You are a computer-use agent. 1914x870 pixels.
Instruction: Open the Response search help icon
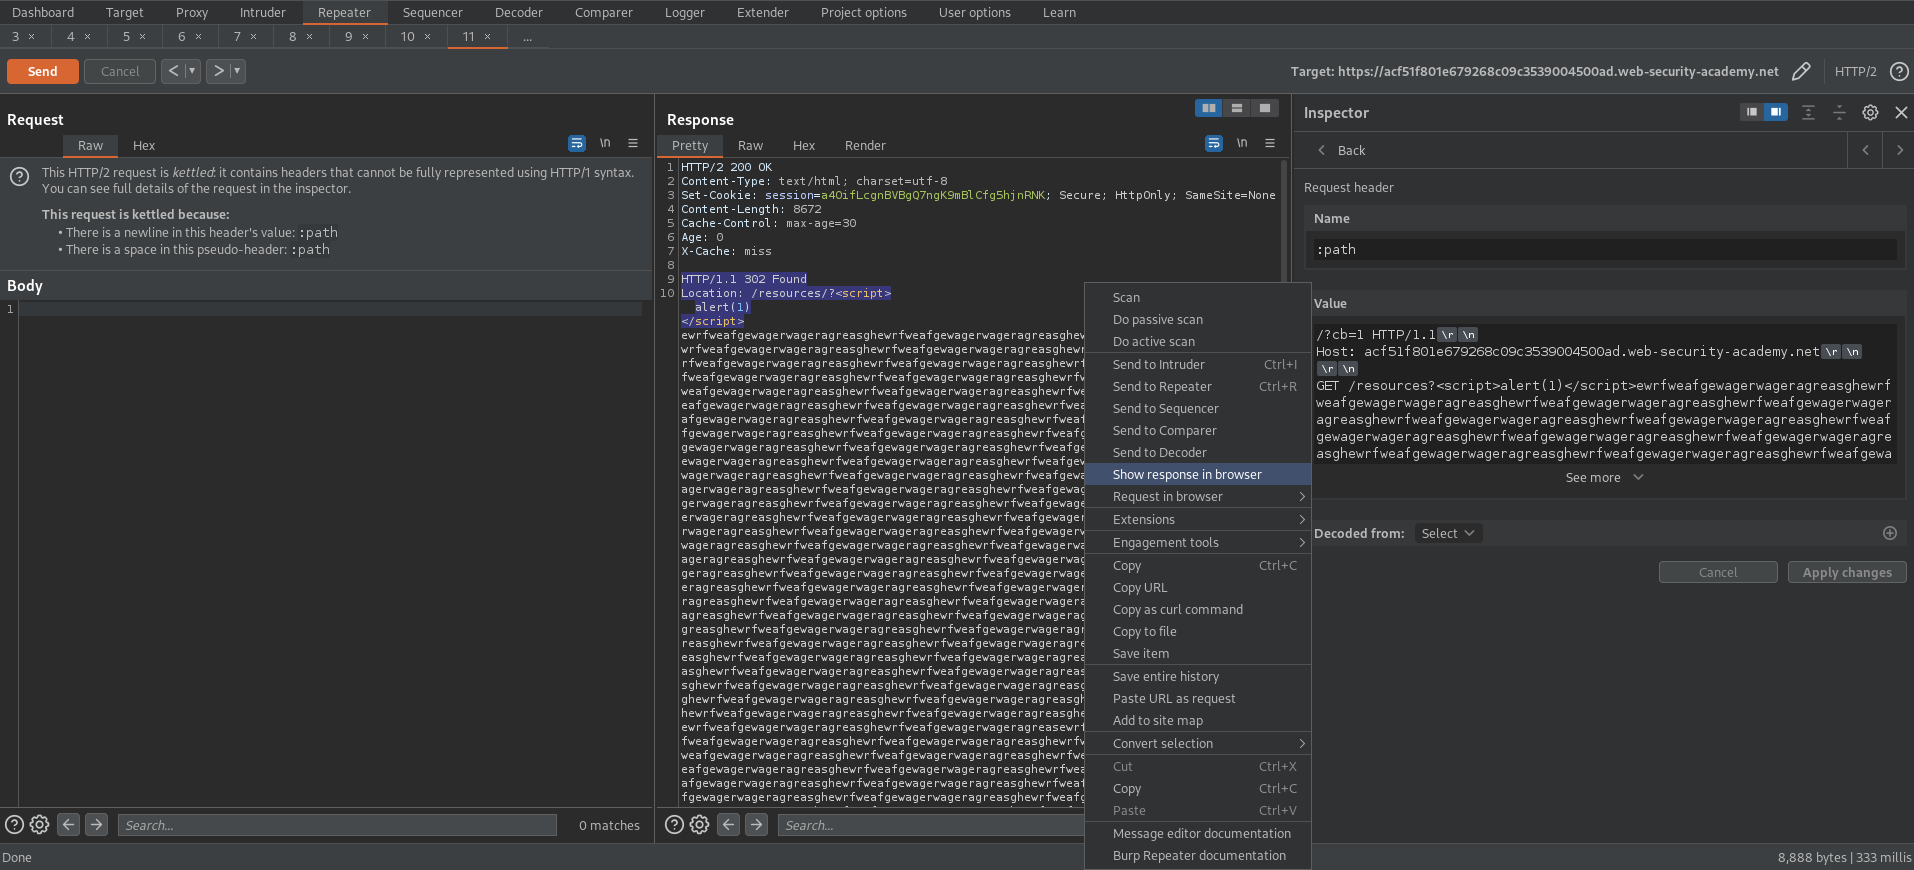(674, 825)
